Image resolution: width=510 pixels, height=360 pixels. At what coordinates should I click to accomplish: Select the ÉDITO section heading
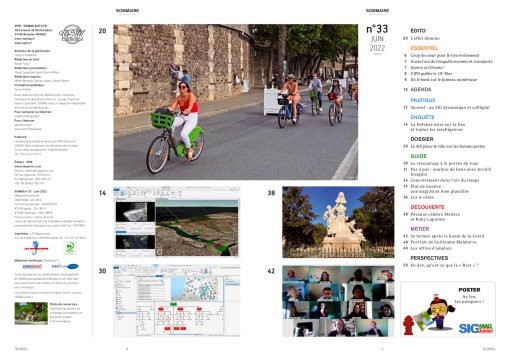418,31
